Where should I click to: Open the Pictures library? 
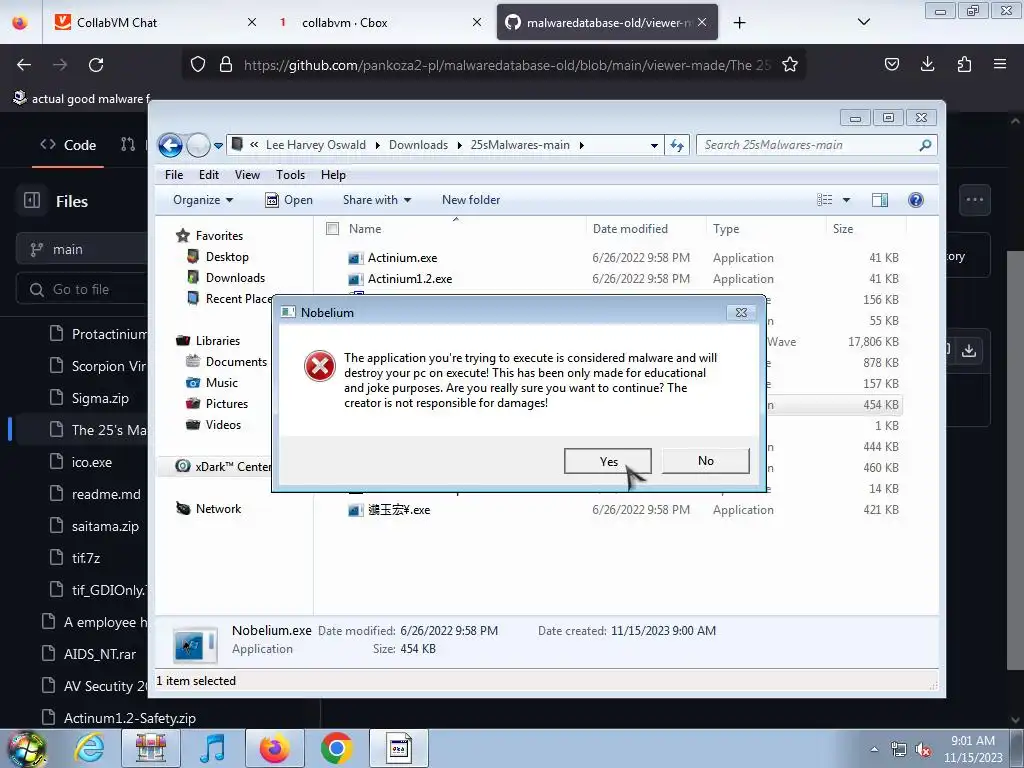227,404
